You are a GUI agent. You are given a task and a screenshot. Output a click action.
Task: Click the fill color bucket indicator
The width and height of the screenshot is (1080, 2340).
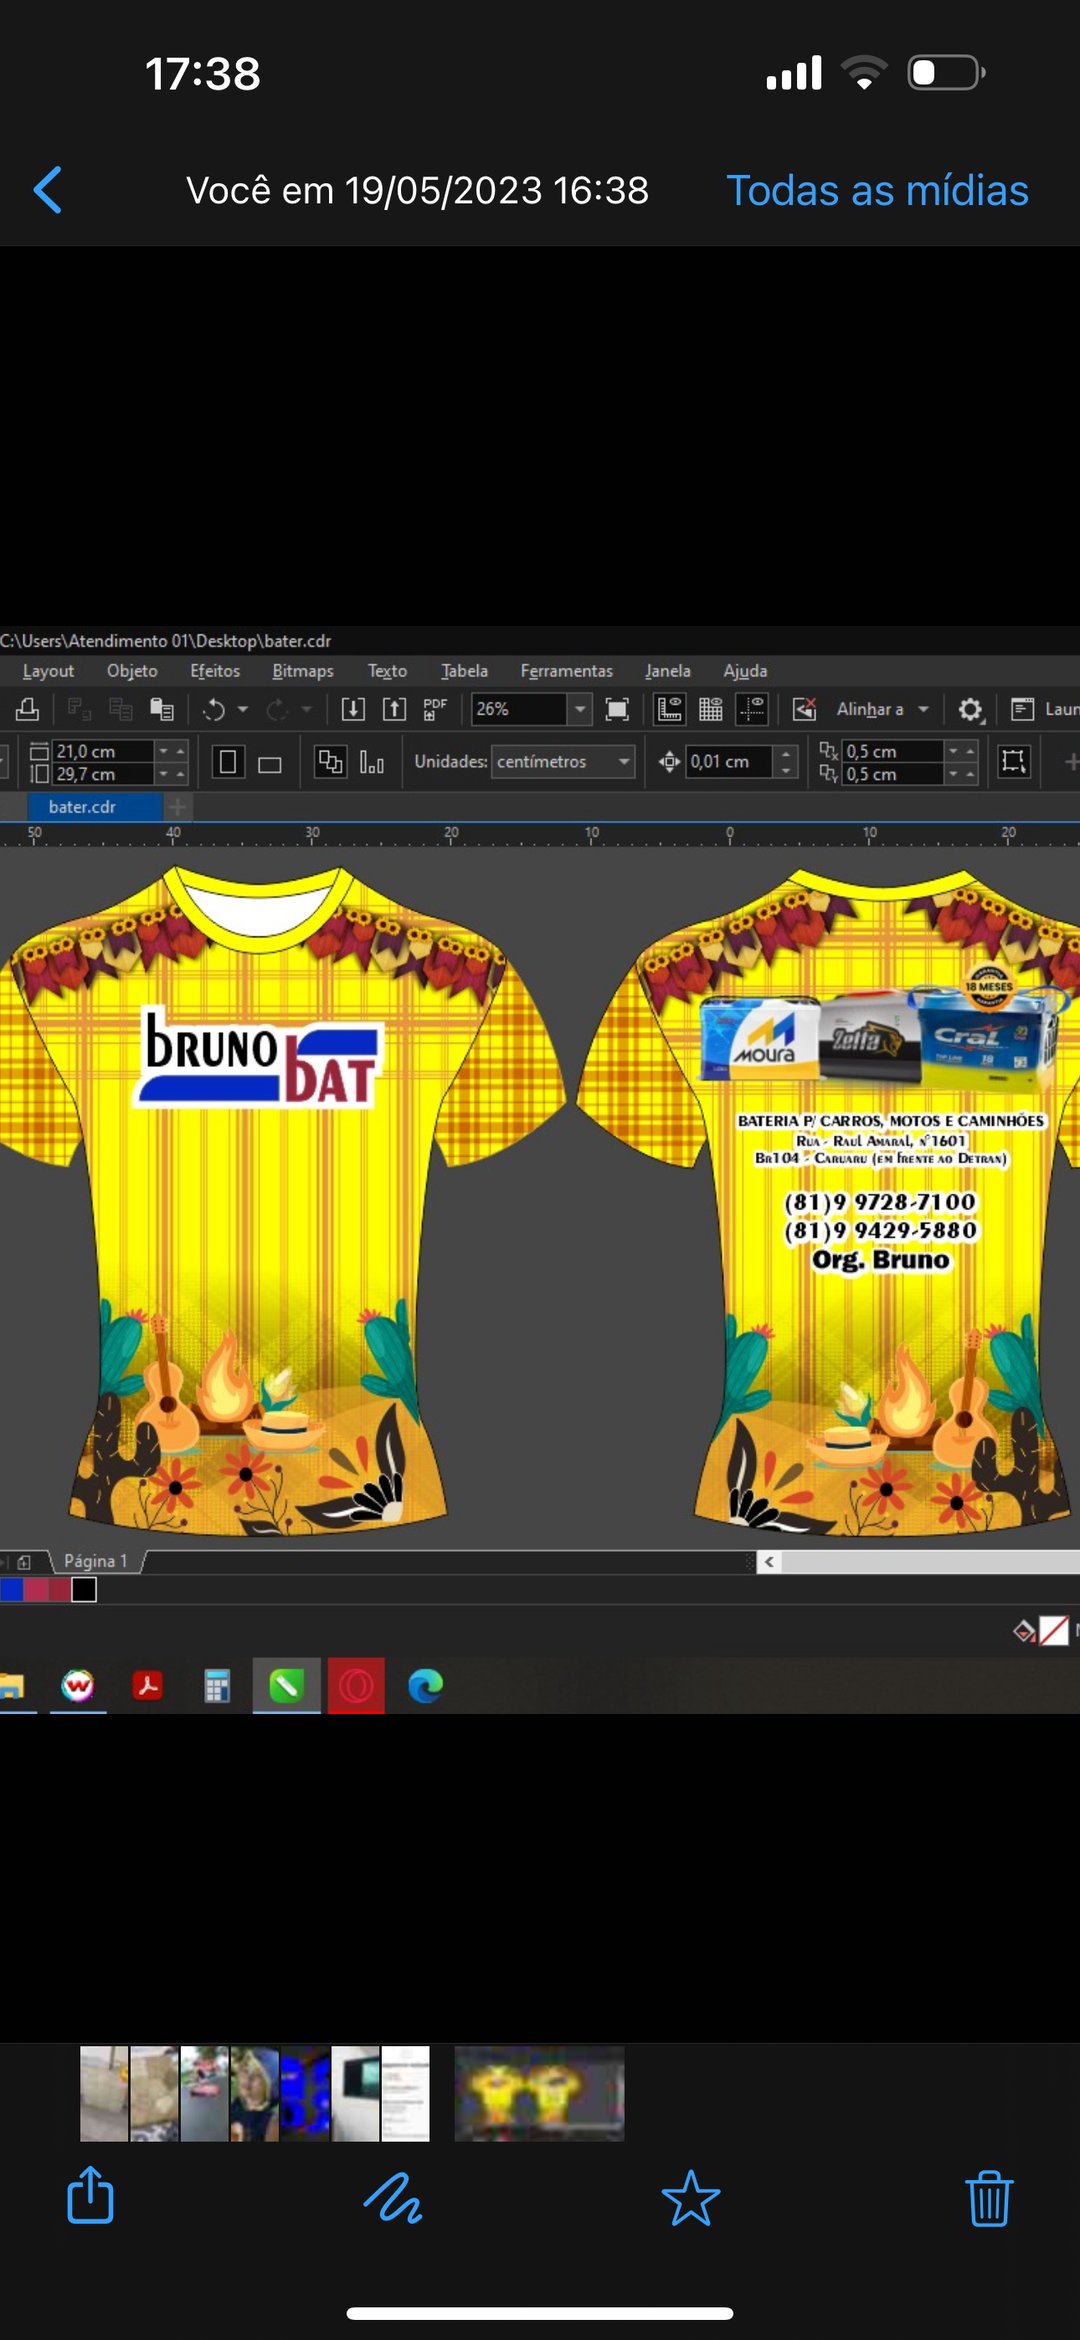tap(1025, 1632)
